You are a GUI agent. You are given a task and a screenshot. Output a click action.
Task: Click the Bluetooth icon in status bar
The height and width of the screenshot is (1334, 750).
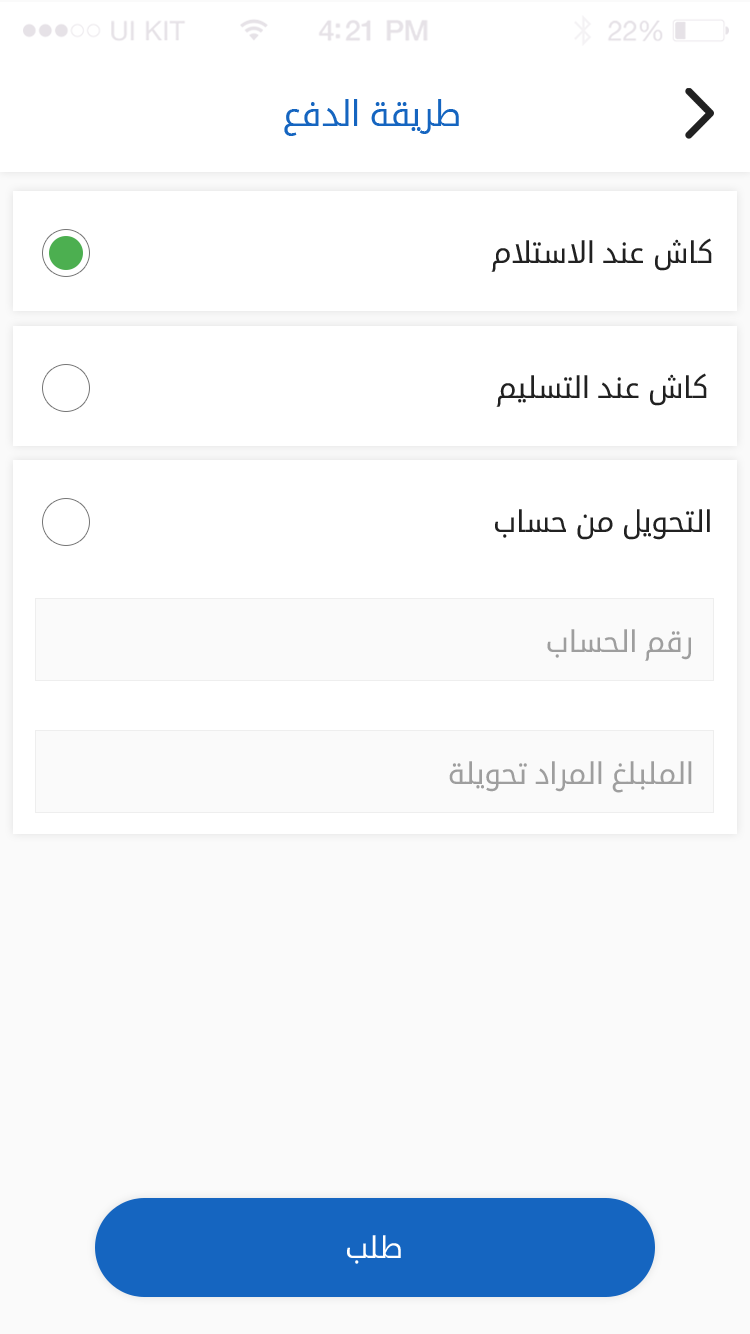point(582,31)
